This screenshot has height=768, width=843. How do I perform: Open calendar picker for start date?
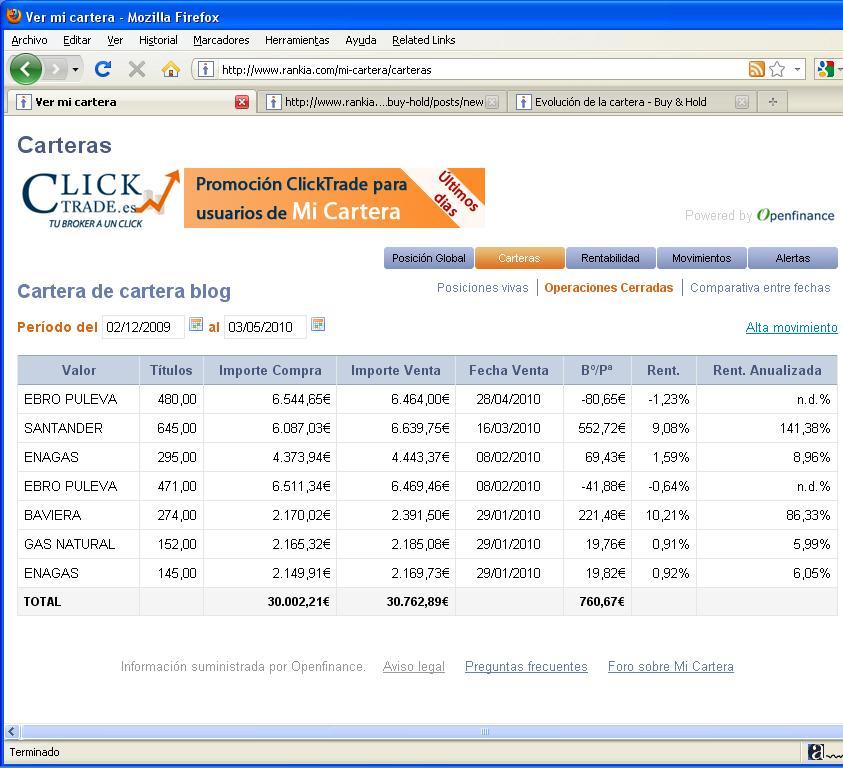(196, 325)
